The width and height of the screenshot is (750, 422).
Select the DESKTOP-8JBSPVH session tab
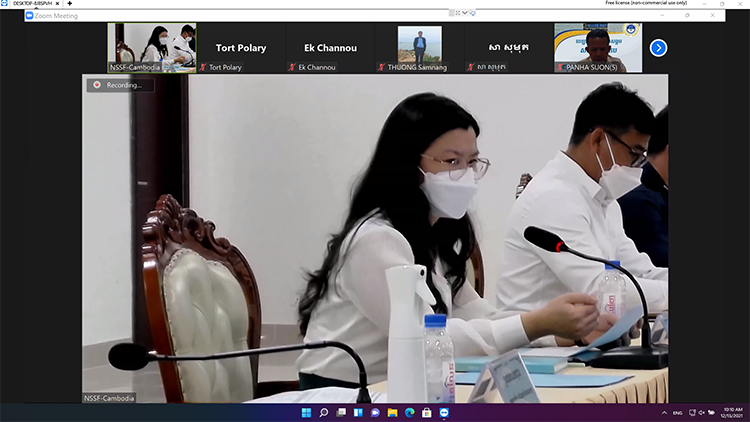coord(30,4)
